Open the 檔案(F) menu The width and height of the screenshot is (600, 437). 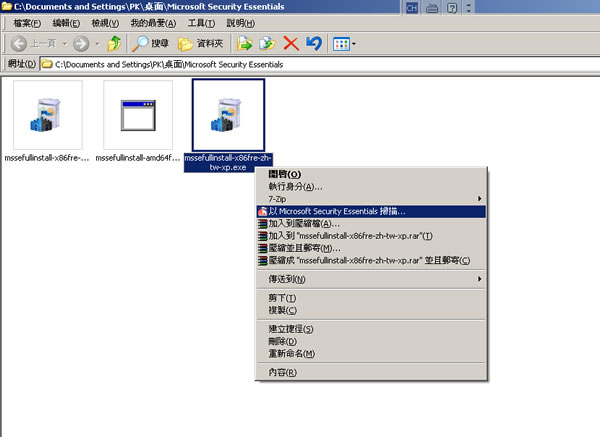[x=27, y=23]
